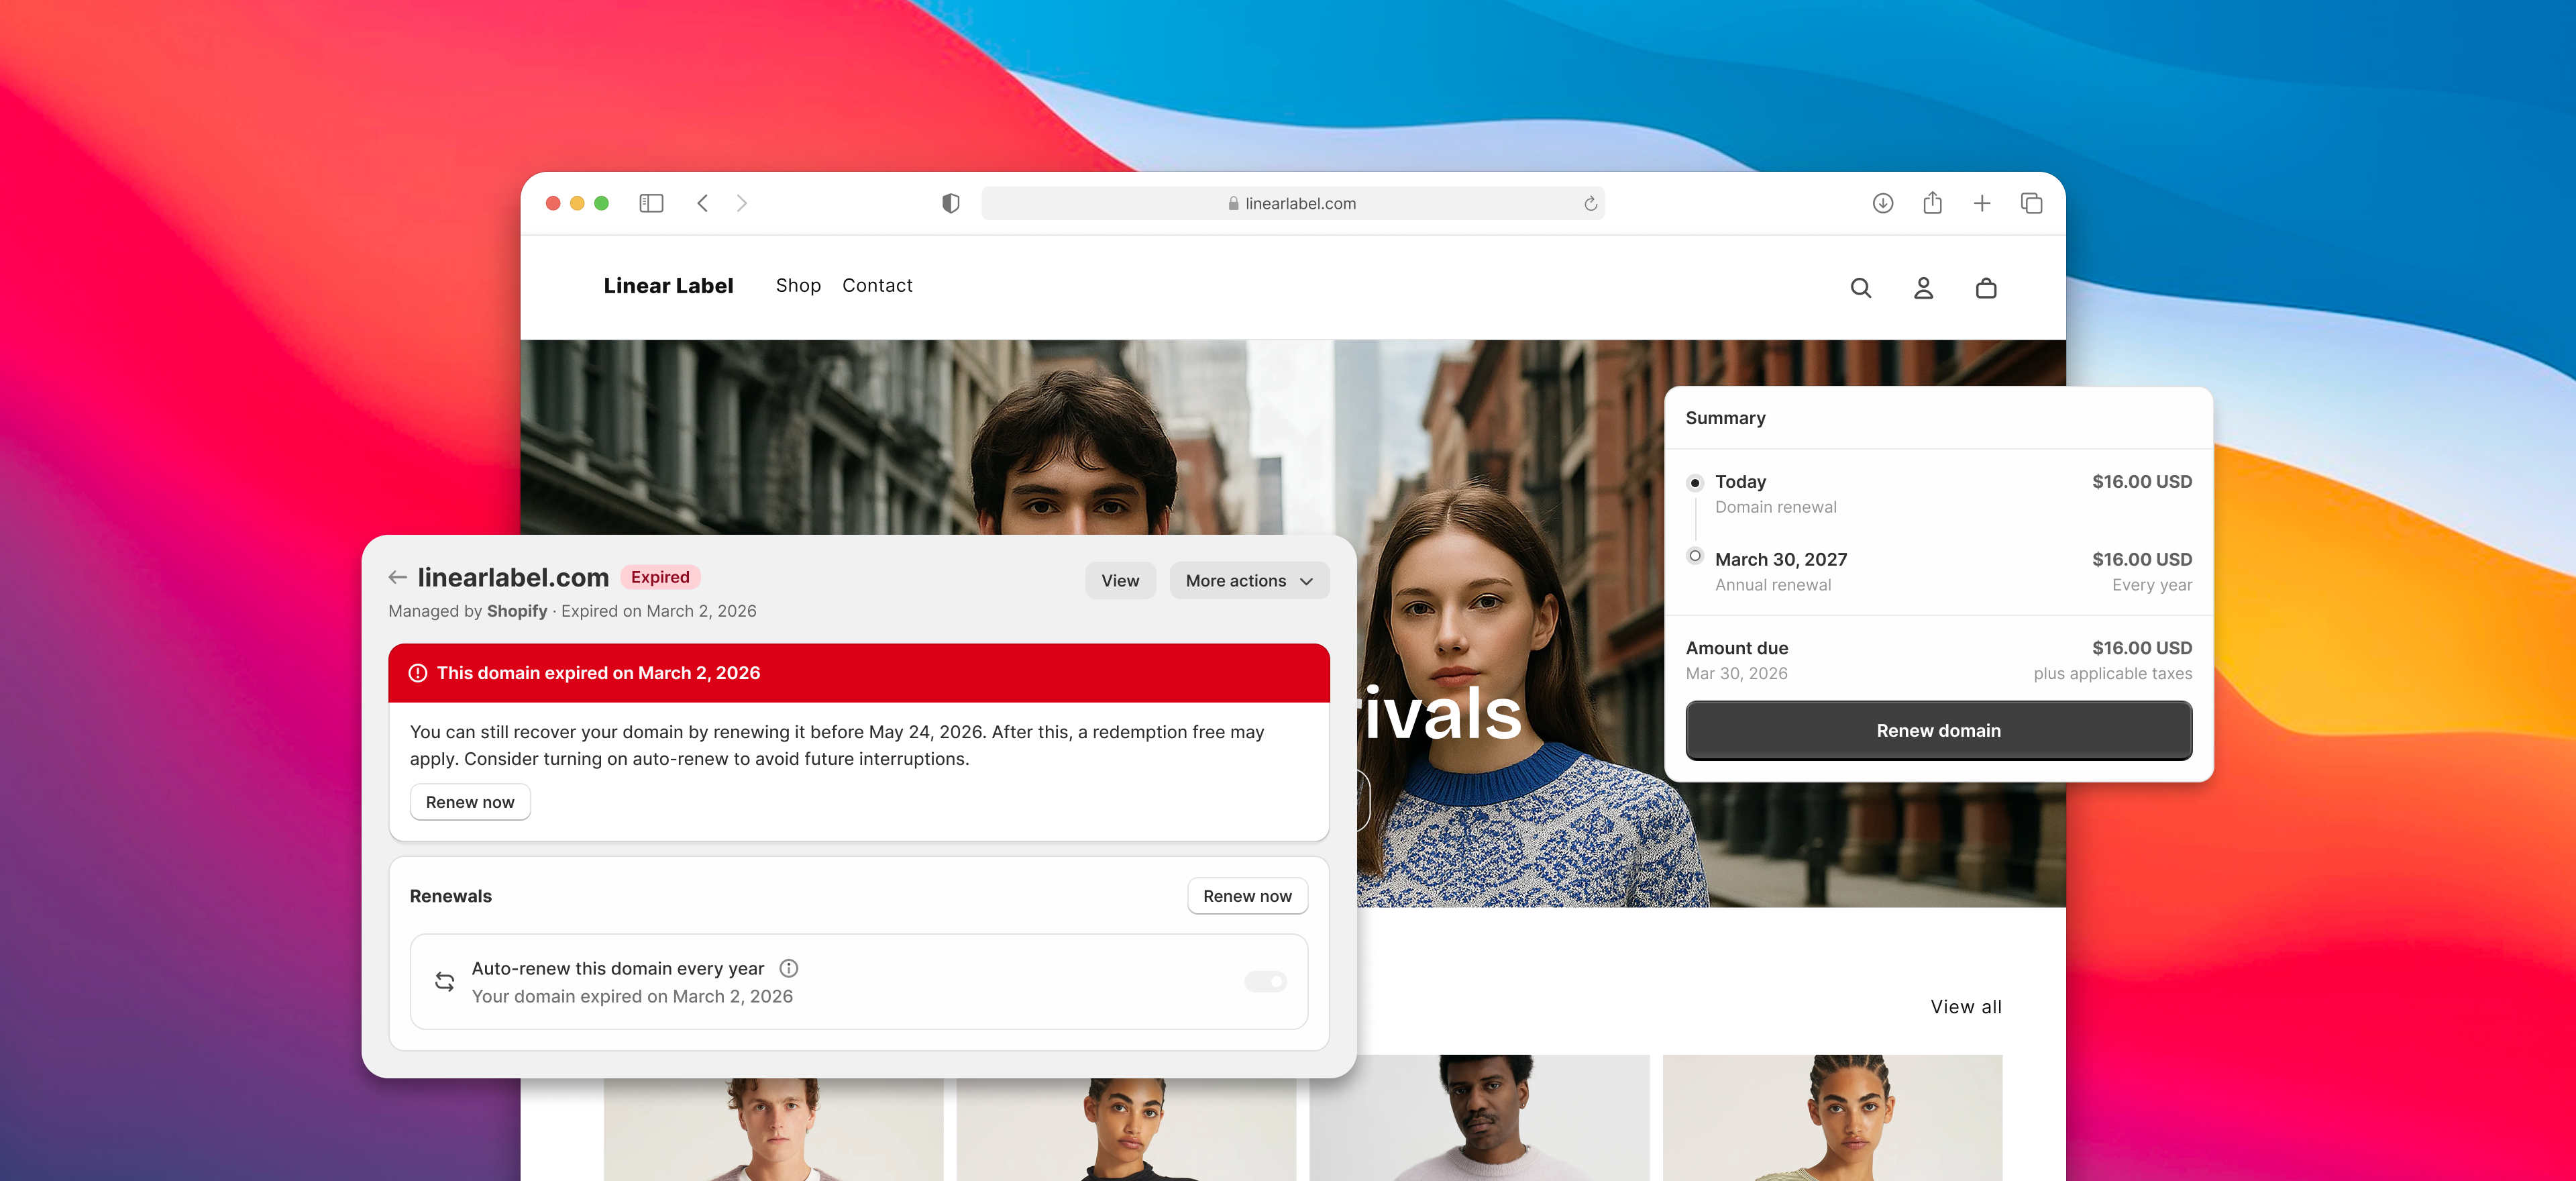Viewport: 2576px width, 1181px height.
Task: Select the alert icon in expired banner
Action: (x=418, y=673)
